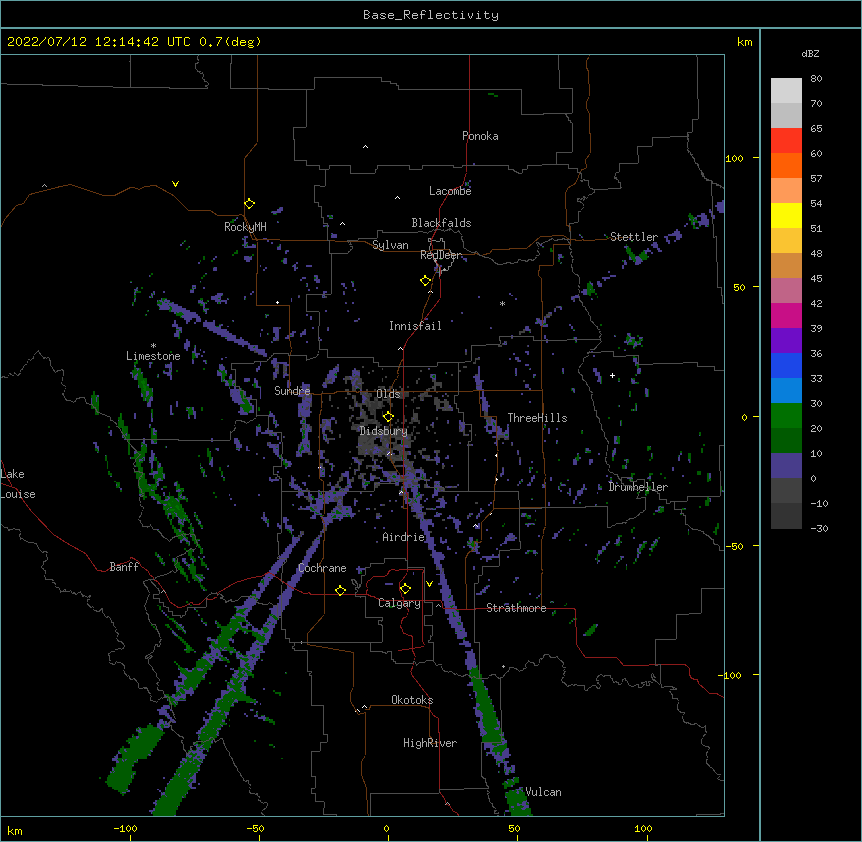This screenshot has width=862, height=842.
Task: Click the orange swatch between 60 and 57
Action: (786, 165)
